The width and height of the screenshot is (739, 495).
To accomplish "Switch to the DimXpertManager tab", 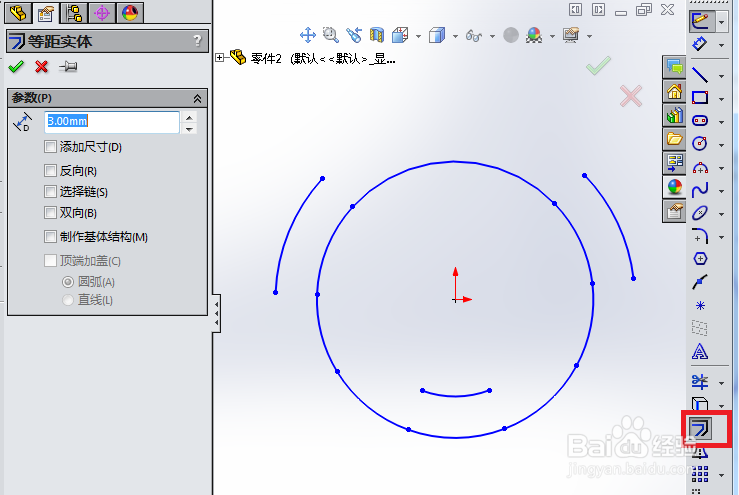I will point(102,13).
